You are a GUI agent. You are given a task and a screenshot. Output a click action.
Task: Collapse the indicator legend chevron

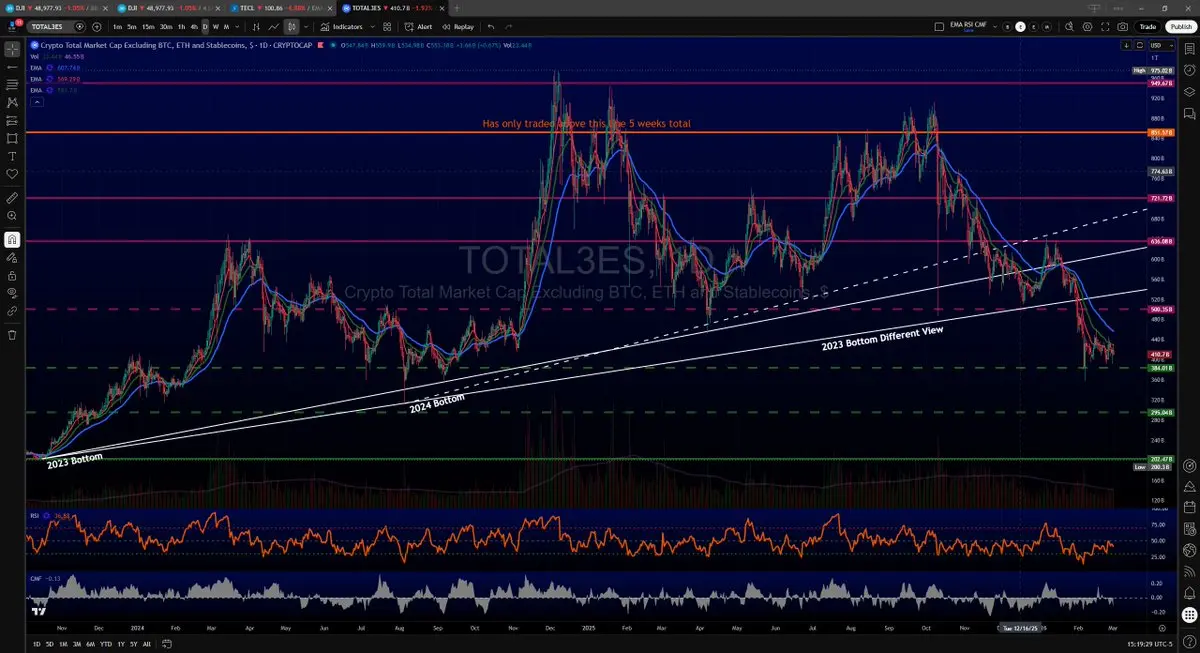point(37,102)
